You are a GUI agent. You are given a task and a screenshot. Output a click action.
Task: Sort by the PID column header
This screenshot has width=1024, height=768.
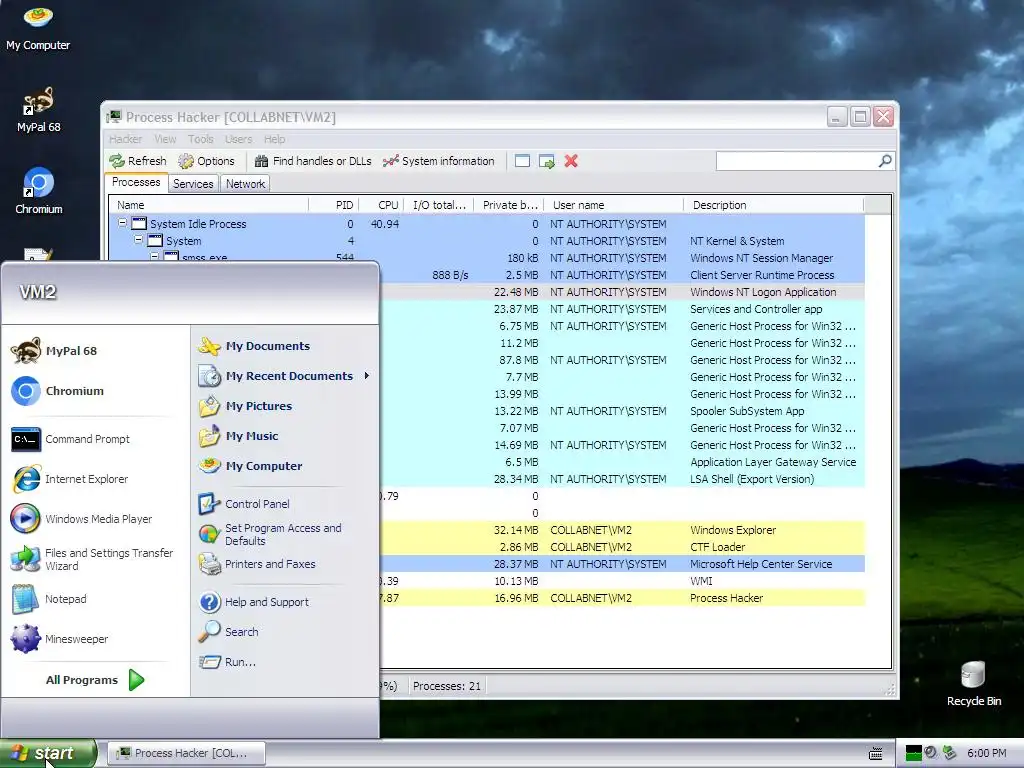[x=333, y=205]
